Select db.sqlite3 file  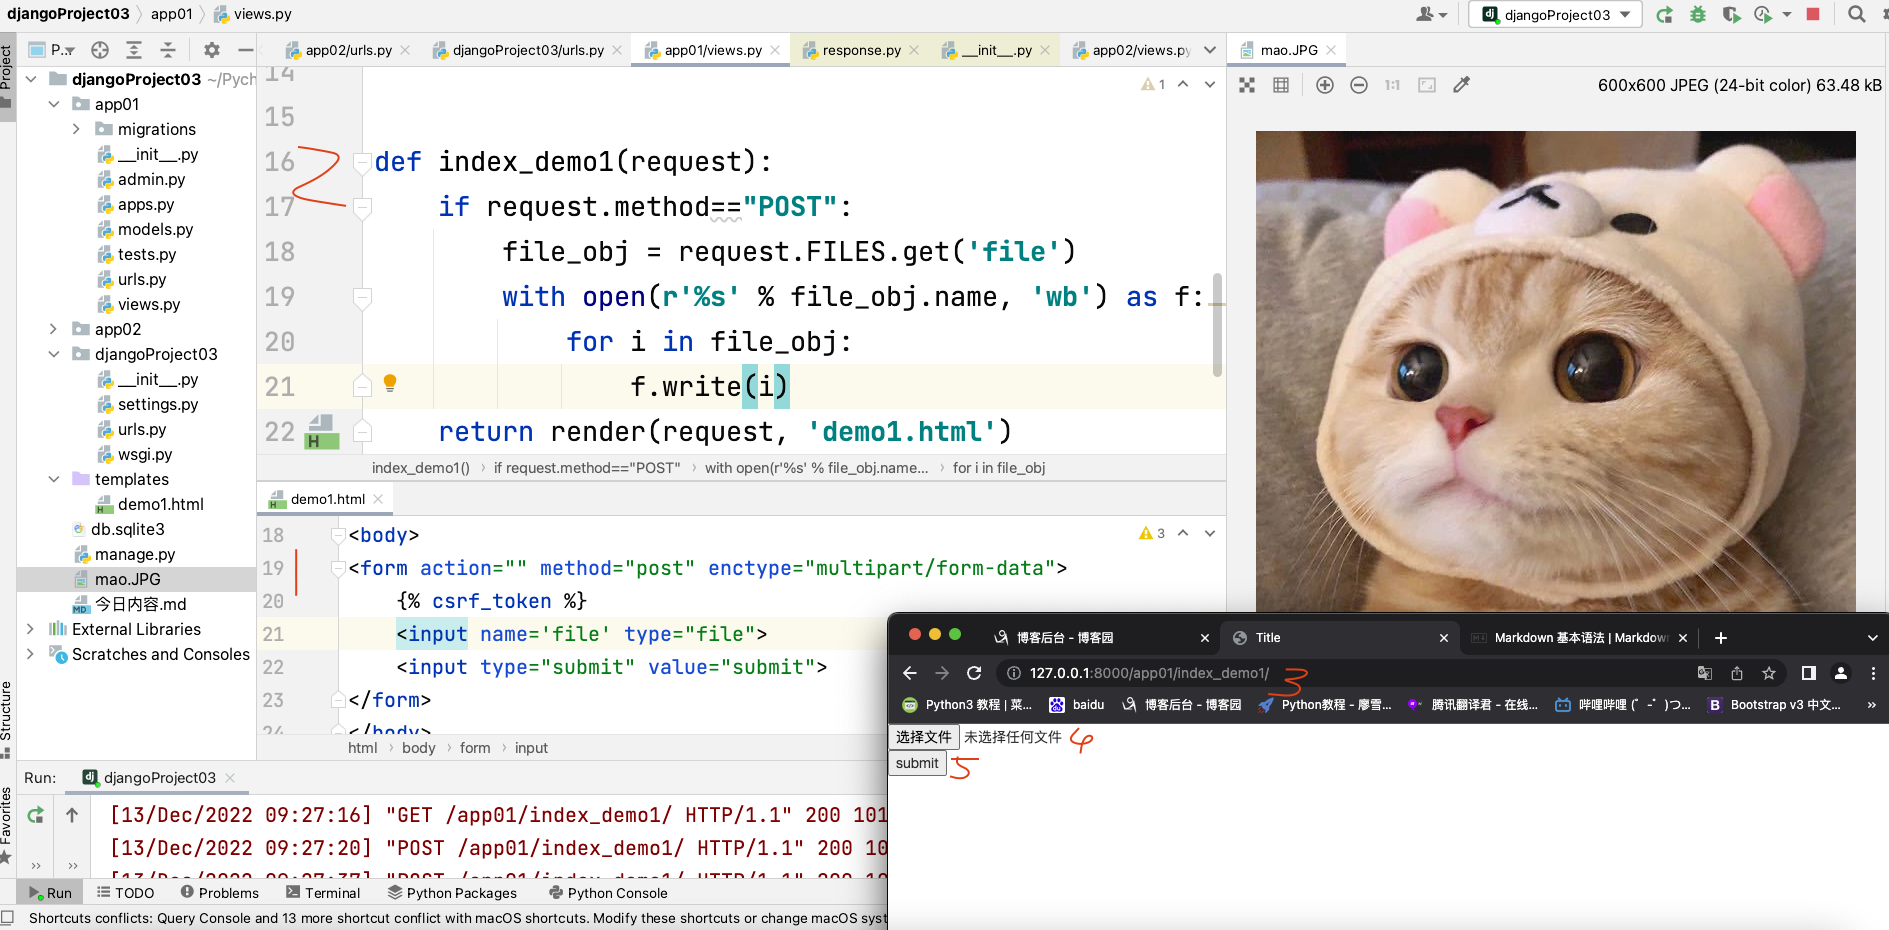coord(127,529)
